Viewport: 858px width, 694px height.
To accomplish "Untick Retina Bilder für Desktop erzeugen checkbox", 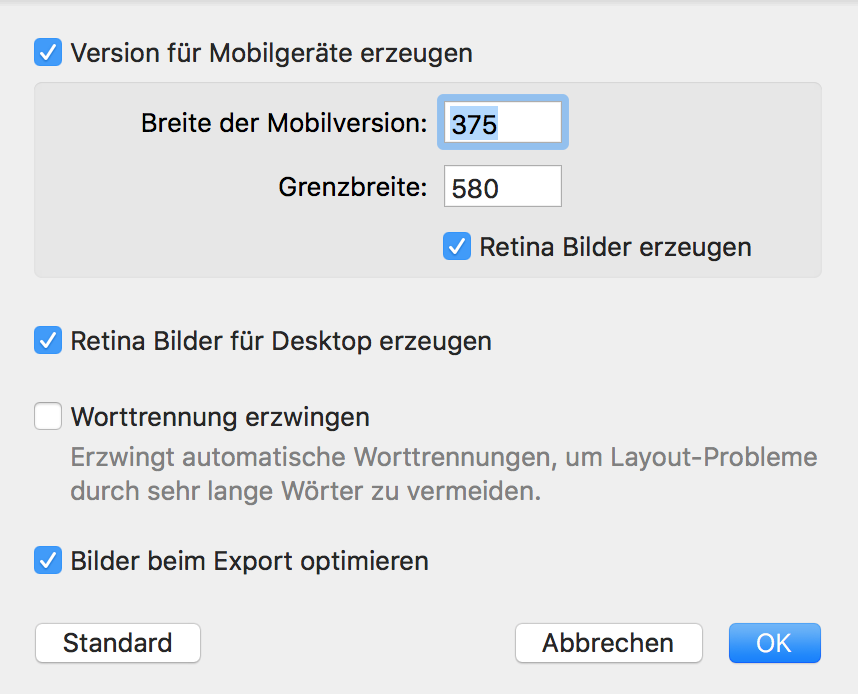I will tap(48, 340).
